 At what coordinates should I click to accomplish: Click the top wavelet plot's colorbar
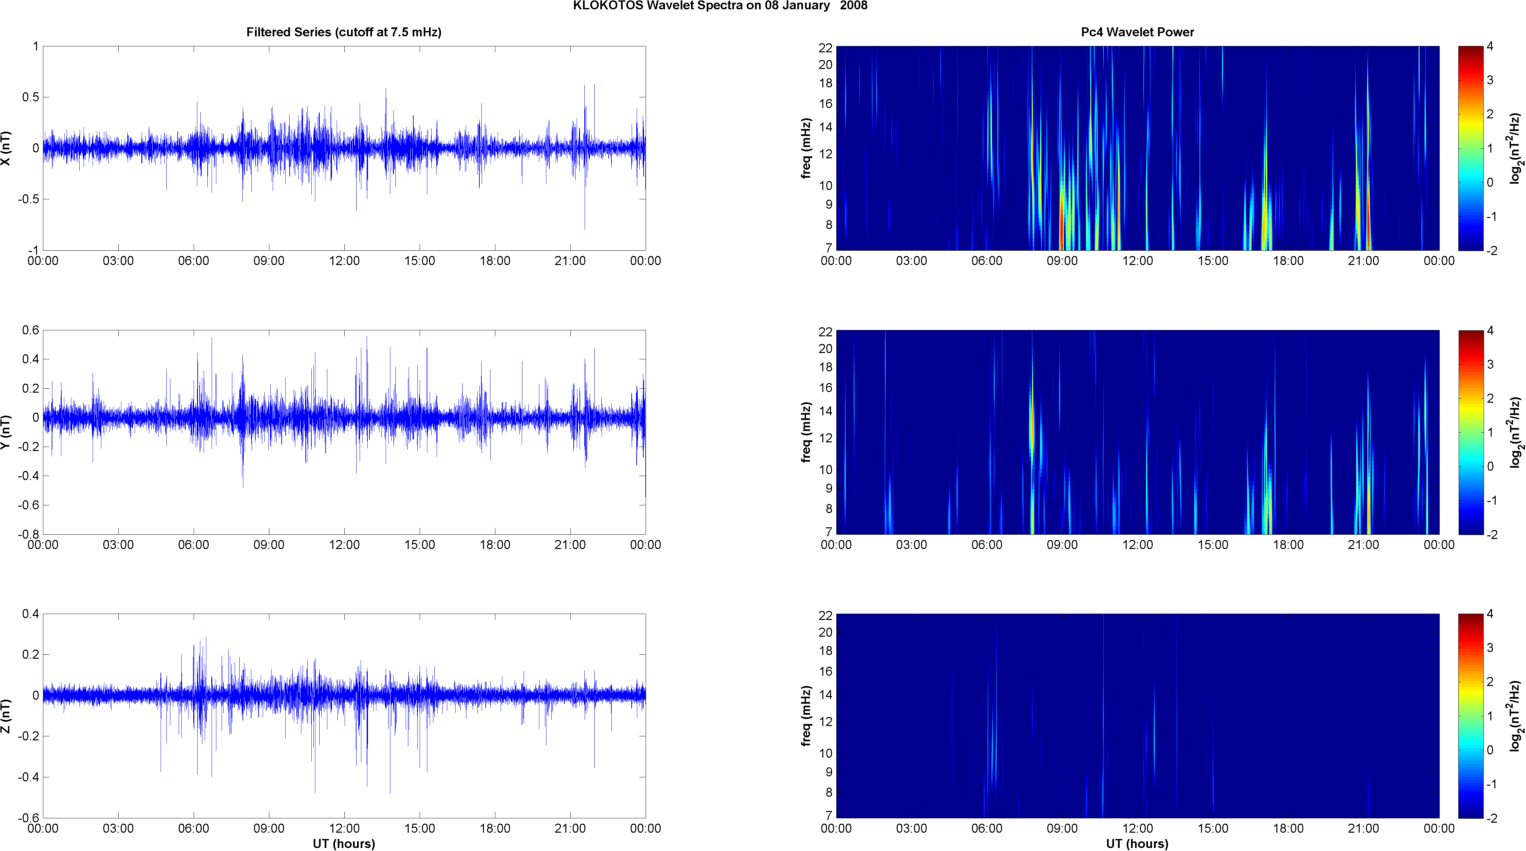point(1470,148)
